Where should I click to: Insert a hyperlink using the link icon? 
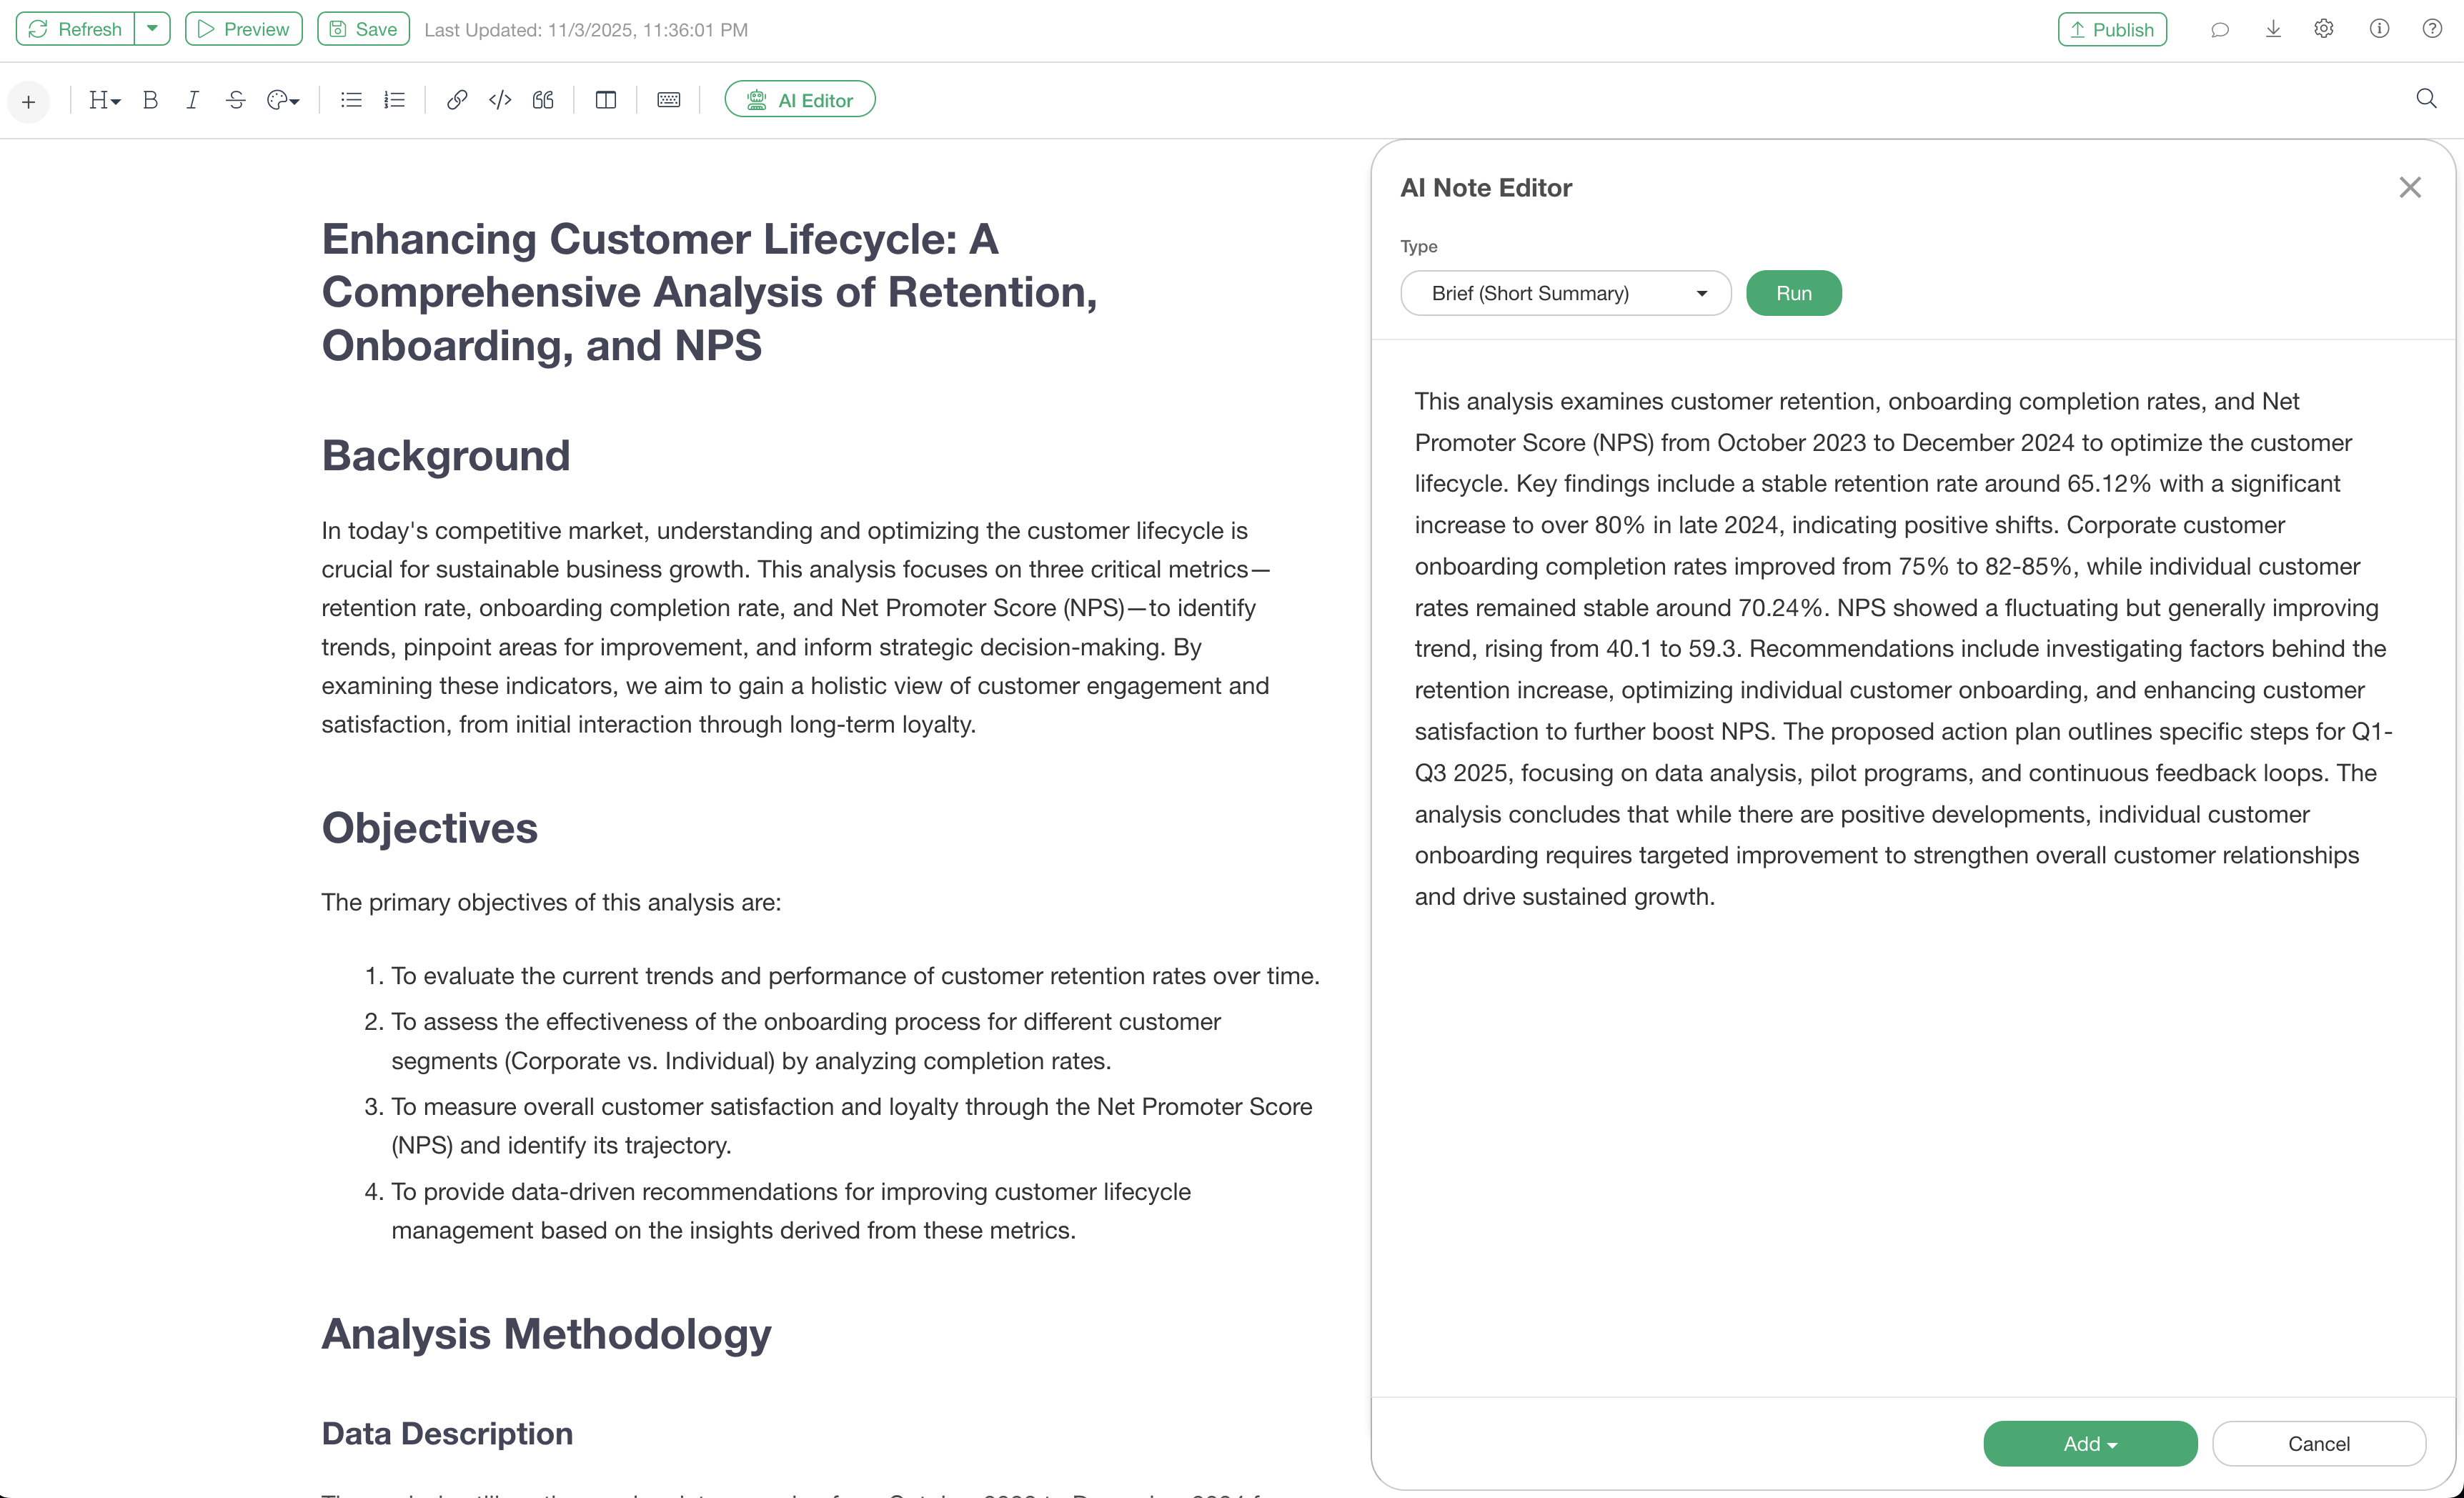pyautogui.click(x=457, y=100)
